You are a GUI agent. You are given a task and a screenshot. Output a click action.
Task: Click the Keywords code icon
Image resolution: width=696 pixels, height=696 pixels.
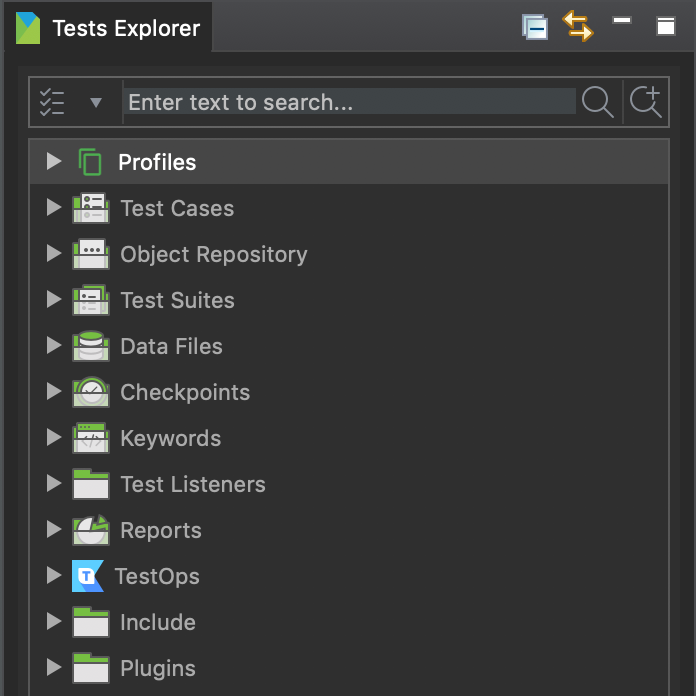[91, 438]
